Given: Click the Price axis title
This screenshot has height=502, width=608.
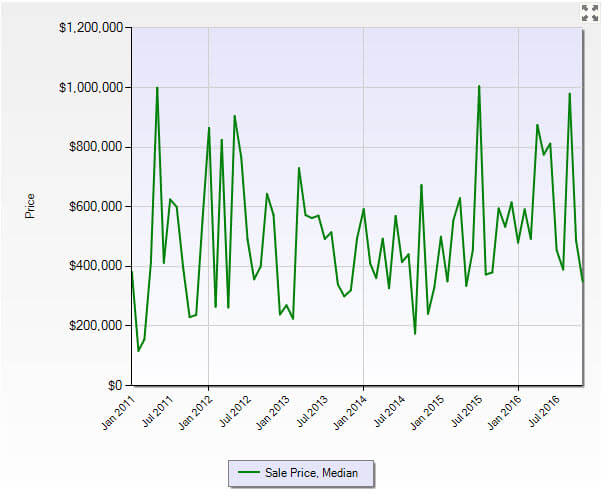Looking at the screenshot, I should coord(30,206).
